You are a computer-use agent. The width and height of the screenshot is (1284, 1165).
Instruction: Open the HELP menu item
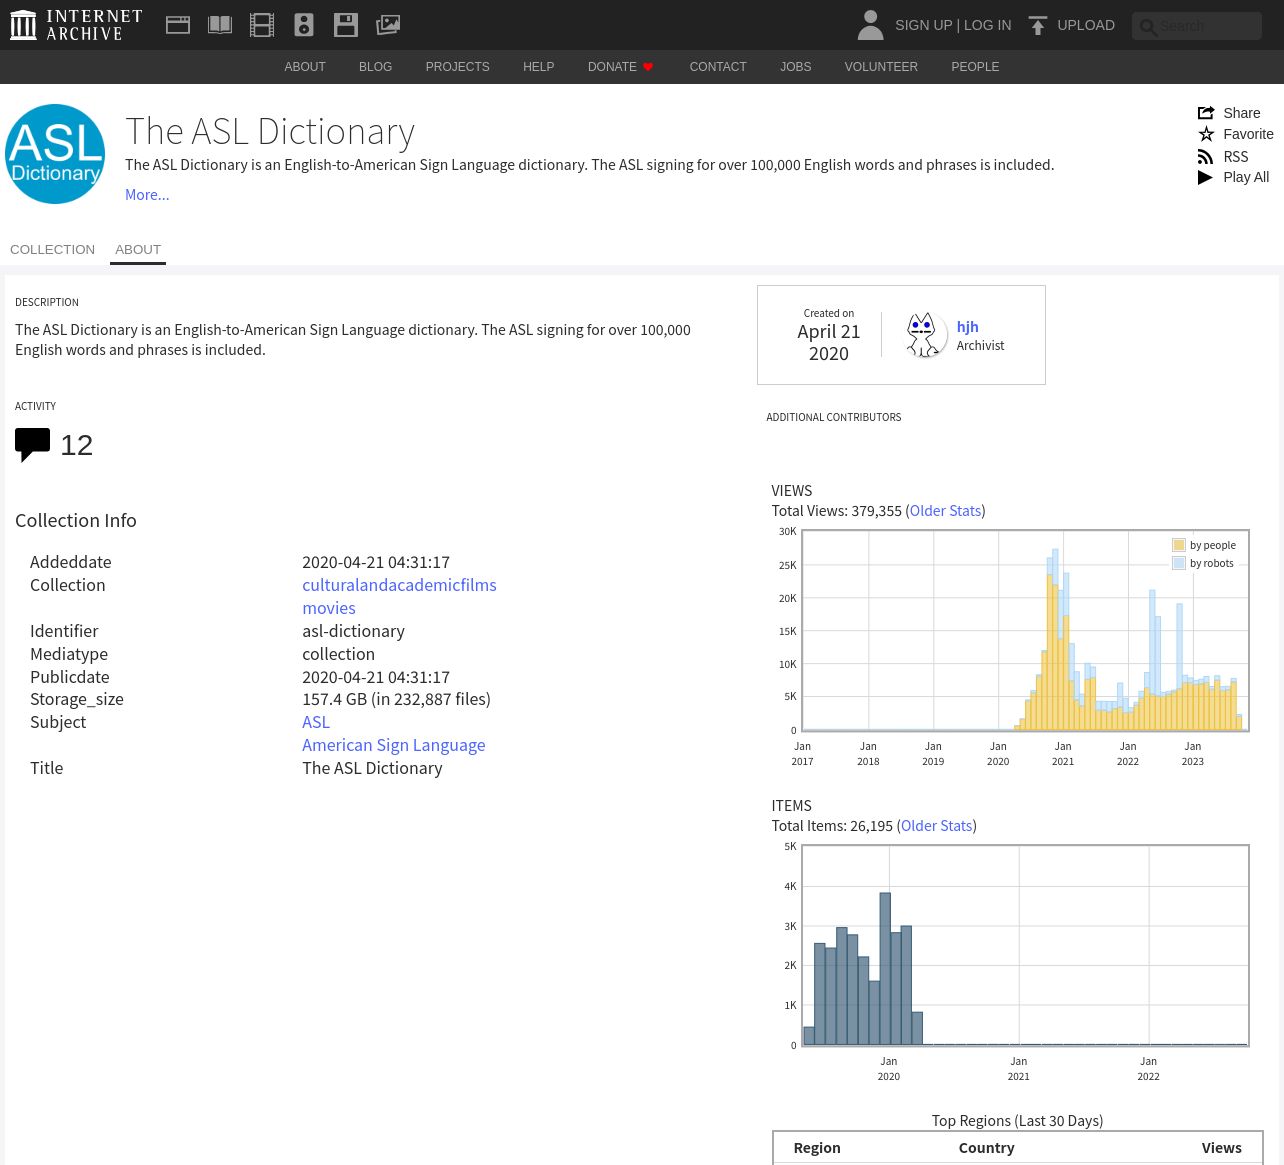(x=538, y=67)
